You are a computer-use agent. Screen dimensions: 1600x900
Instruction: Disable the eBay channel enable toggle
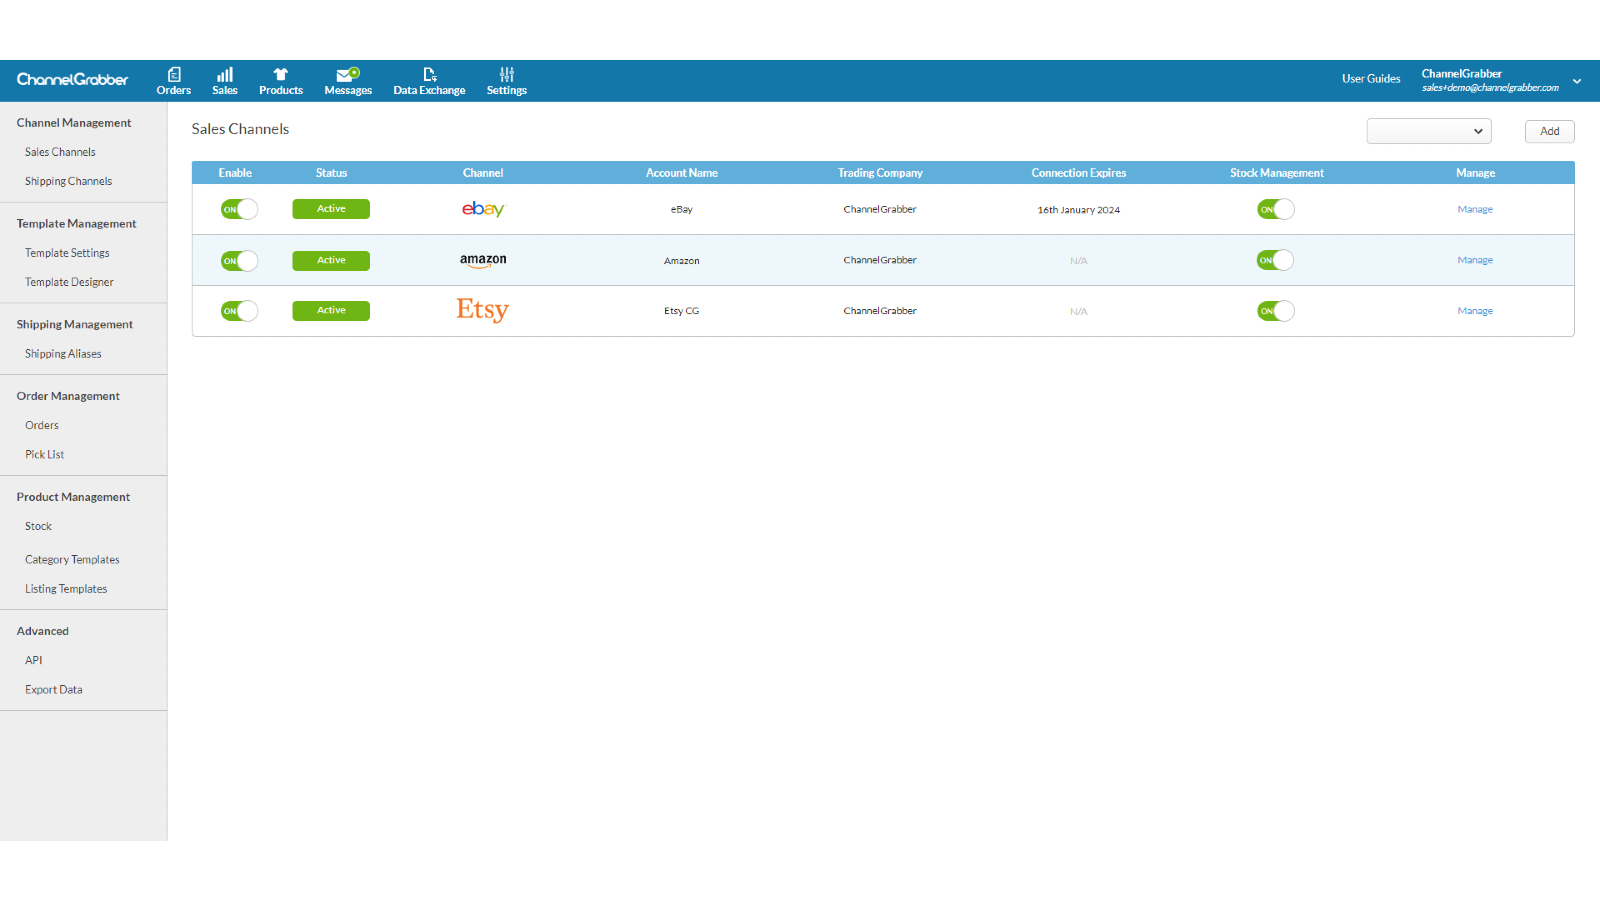[x=240, y=209]
